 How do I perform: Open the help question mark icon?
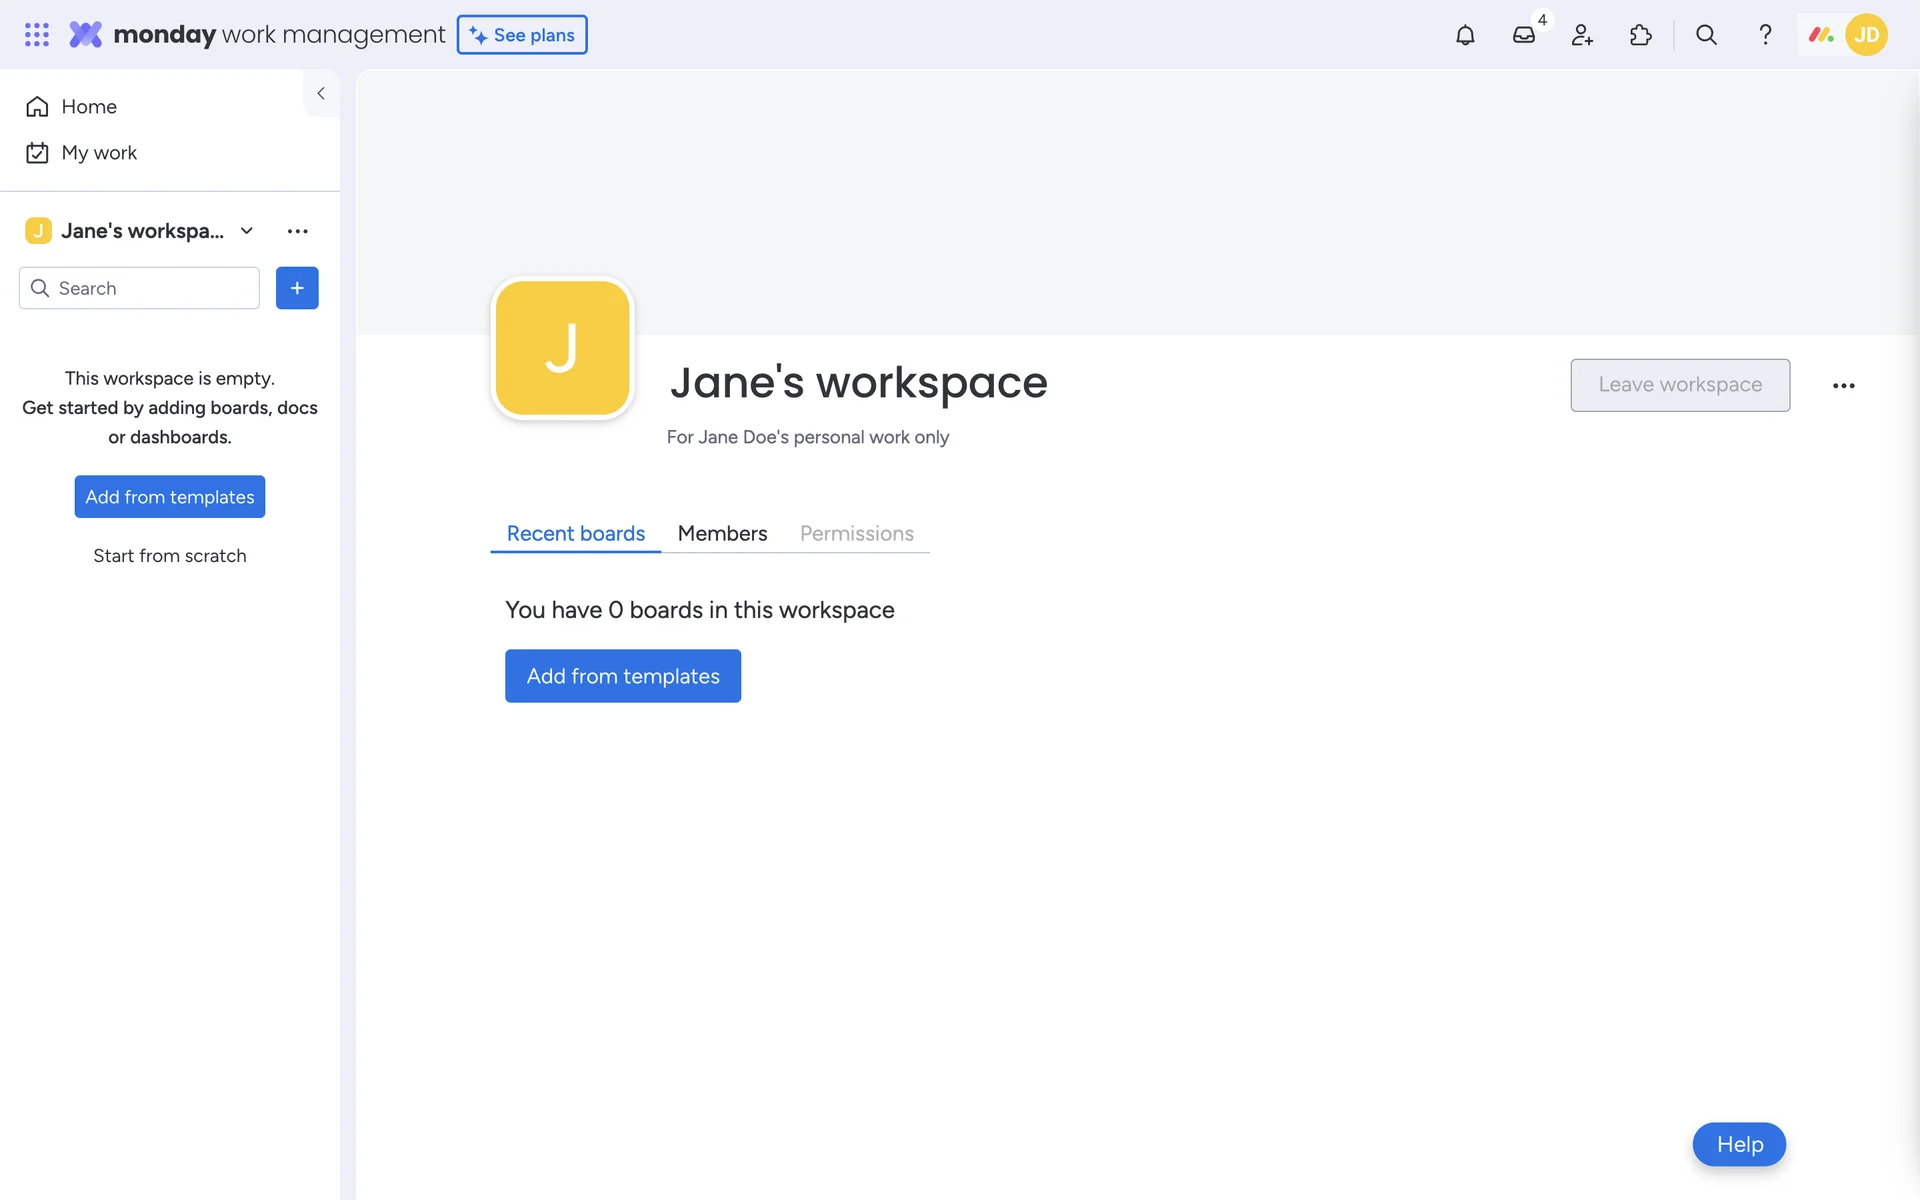[x=1765, y=35]
